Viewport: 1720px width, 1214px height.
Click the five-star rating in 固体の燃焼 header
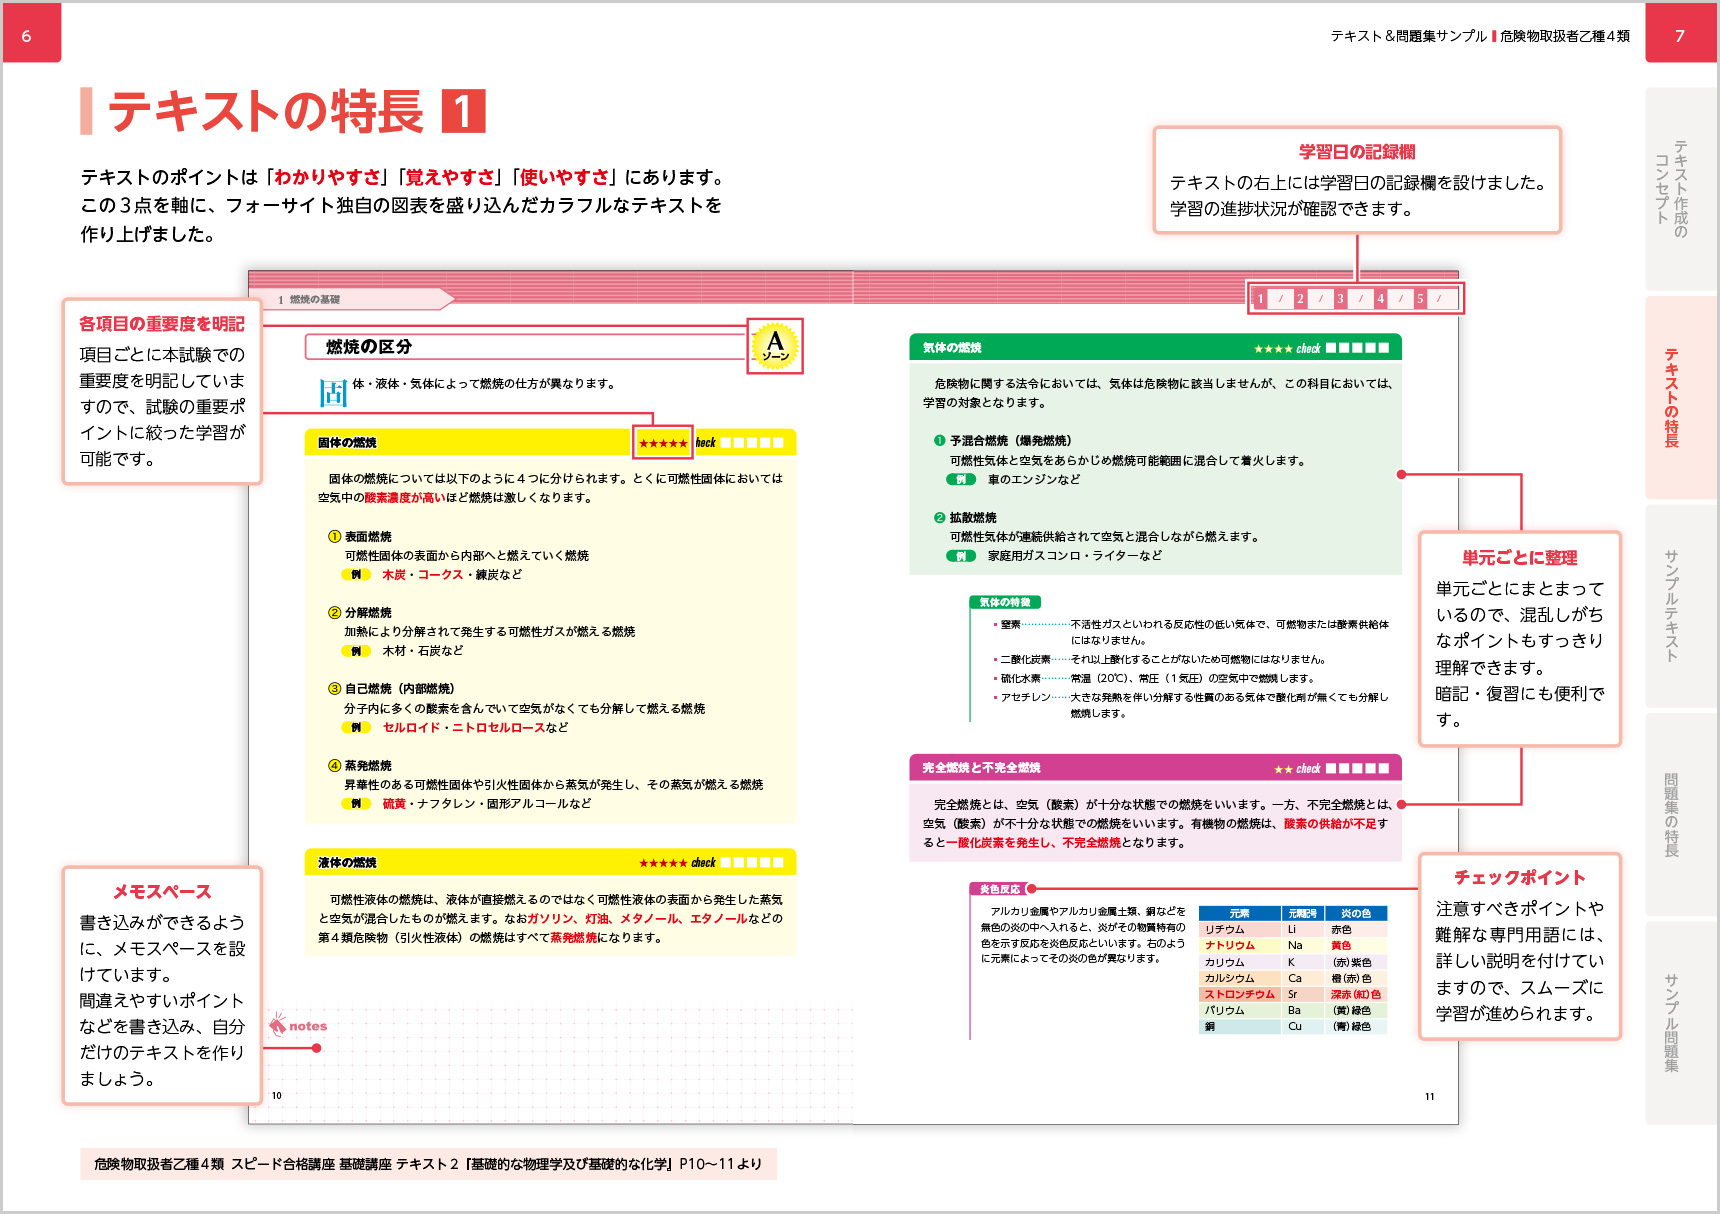click(663, 443)
